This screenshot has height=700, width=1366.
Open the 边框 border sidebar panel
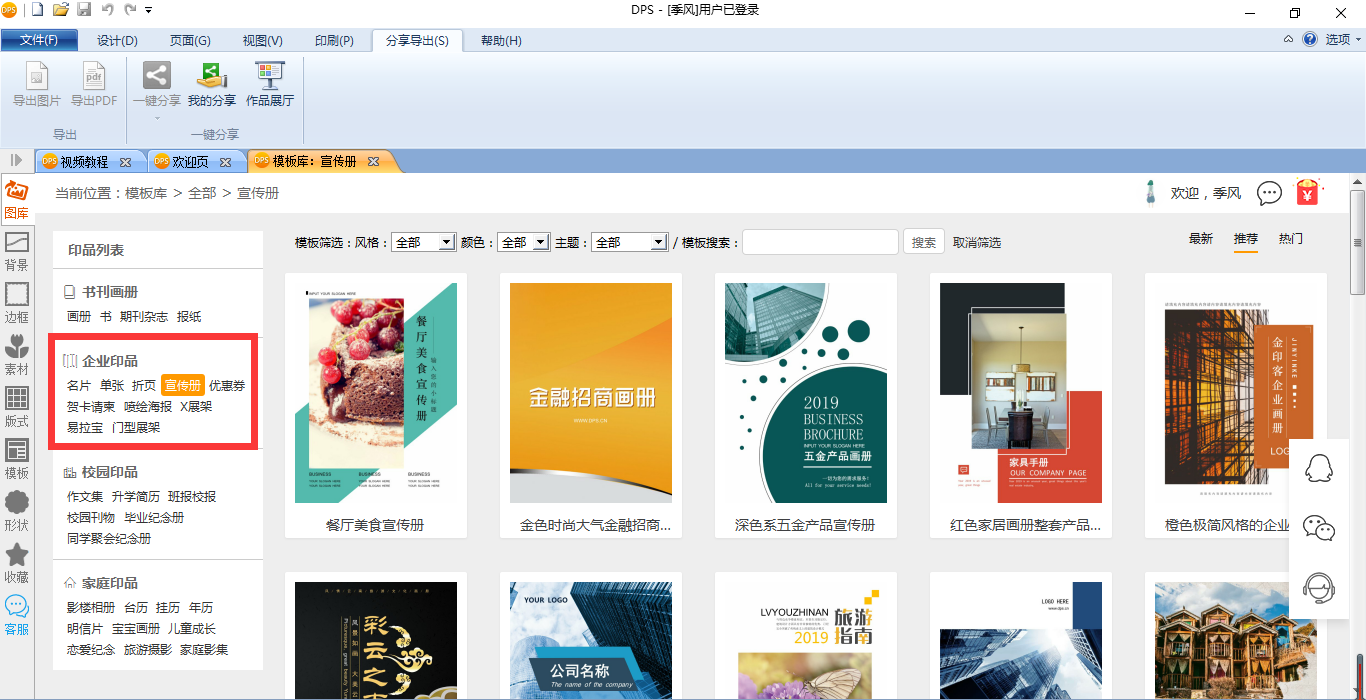point(17,303)
